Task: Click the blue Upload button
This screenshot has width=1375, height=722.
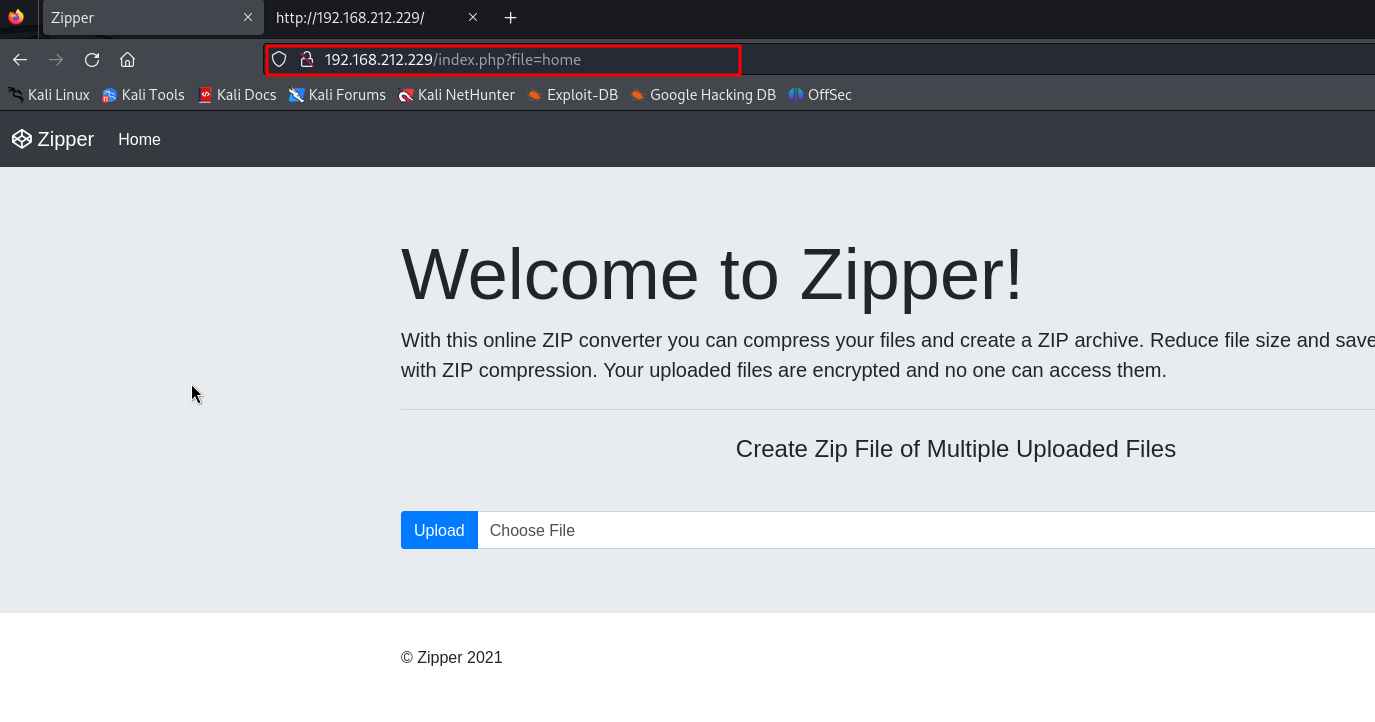Action: point(439,530)
